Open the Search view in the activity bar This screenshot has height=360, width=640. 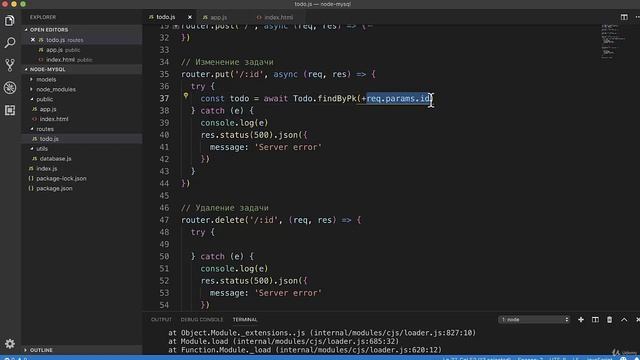click(9, 42)
